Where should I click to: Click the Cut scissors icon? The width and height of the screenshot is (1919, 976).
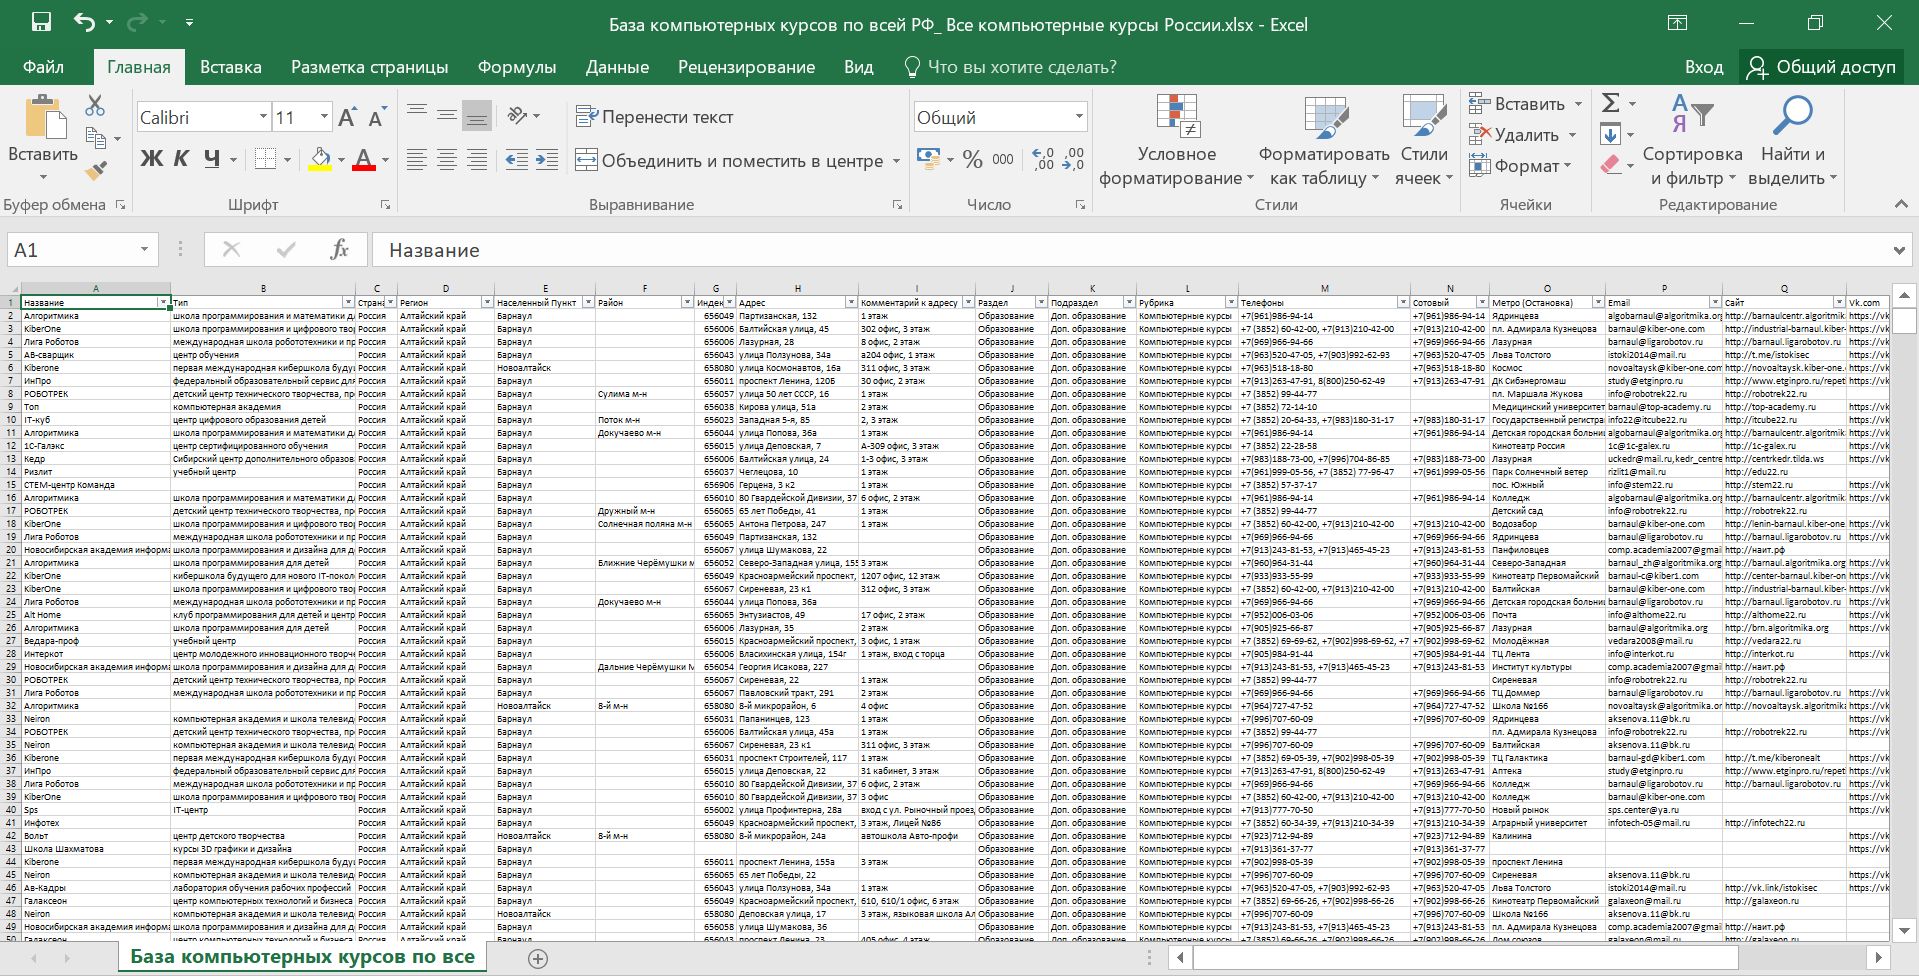pyautogui.click(x=95, y=105)
